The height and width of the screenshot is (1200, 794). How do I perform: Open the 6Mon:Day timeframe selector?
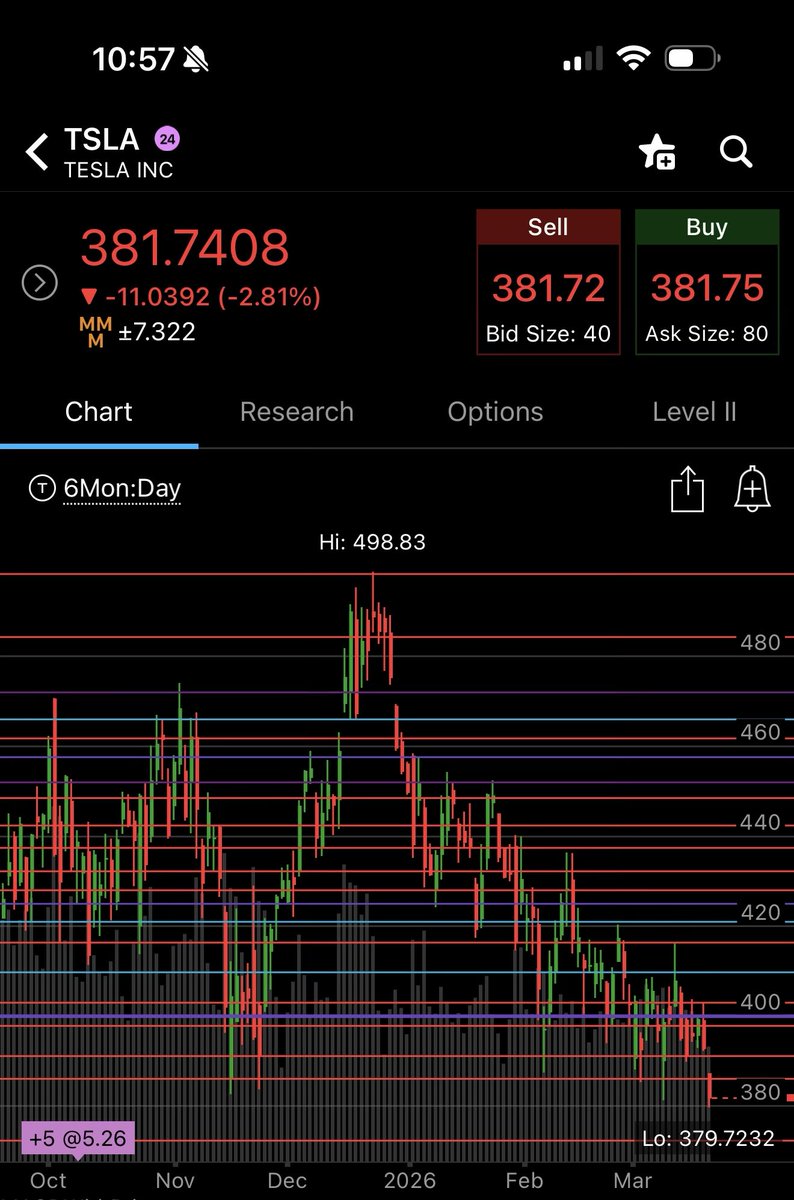(x=122, y=489)
